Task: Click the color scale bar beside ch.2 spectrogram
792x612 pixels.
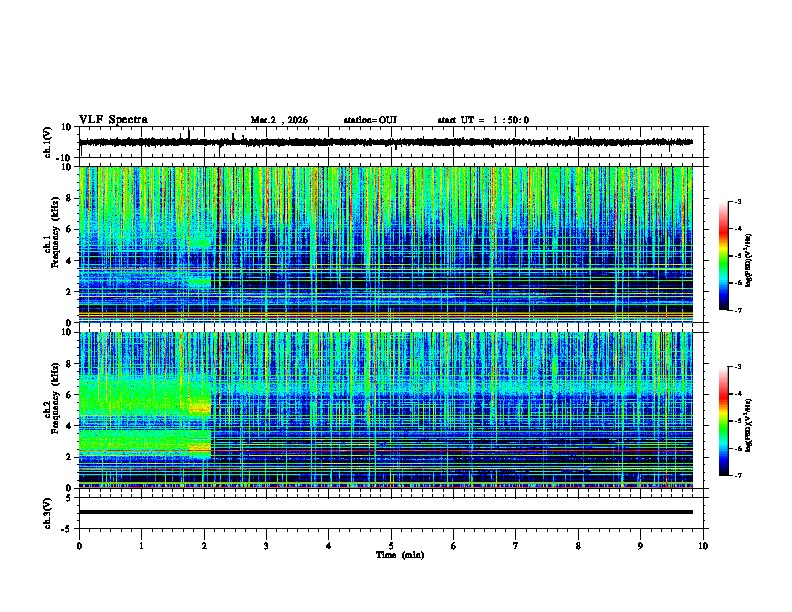Action: point(724,421)
